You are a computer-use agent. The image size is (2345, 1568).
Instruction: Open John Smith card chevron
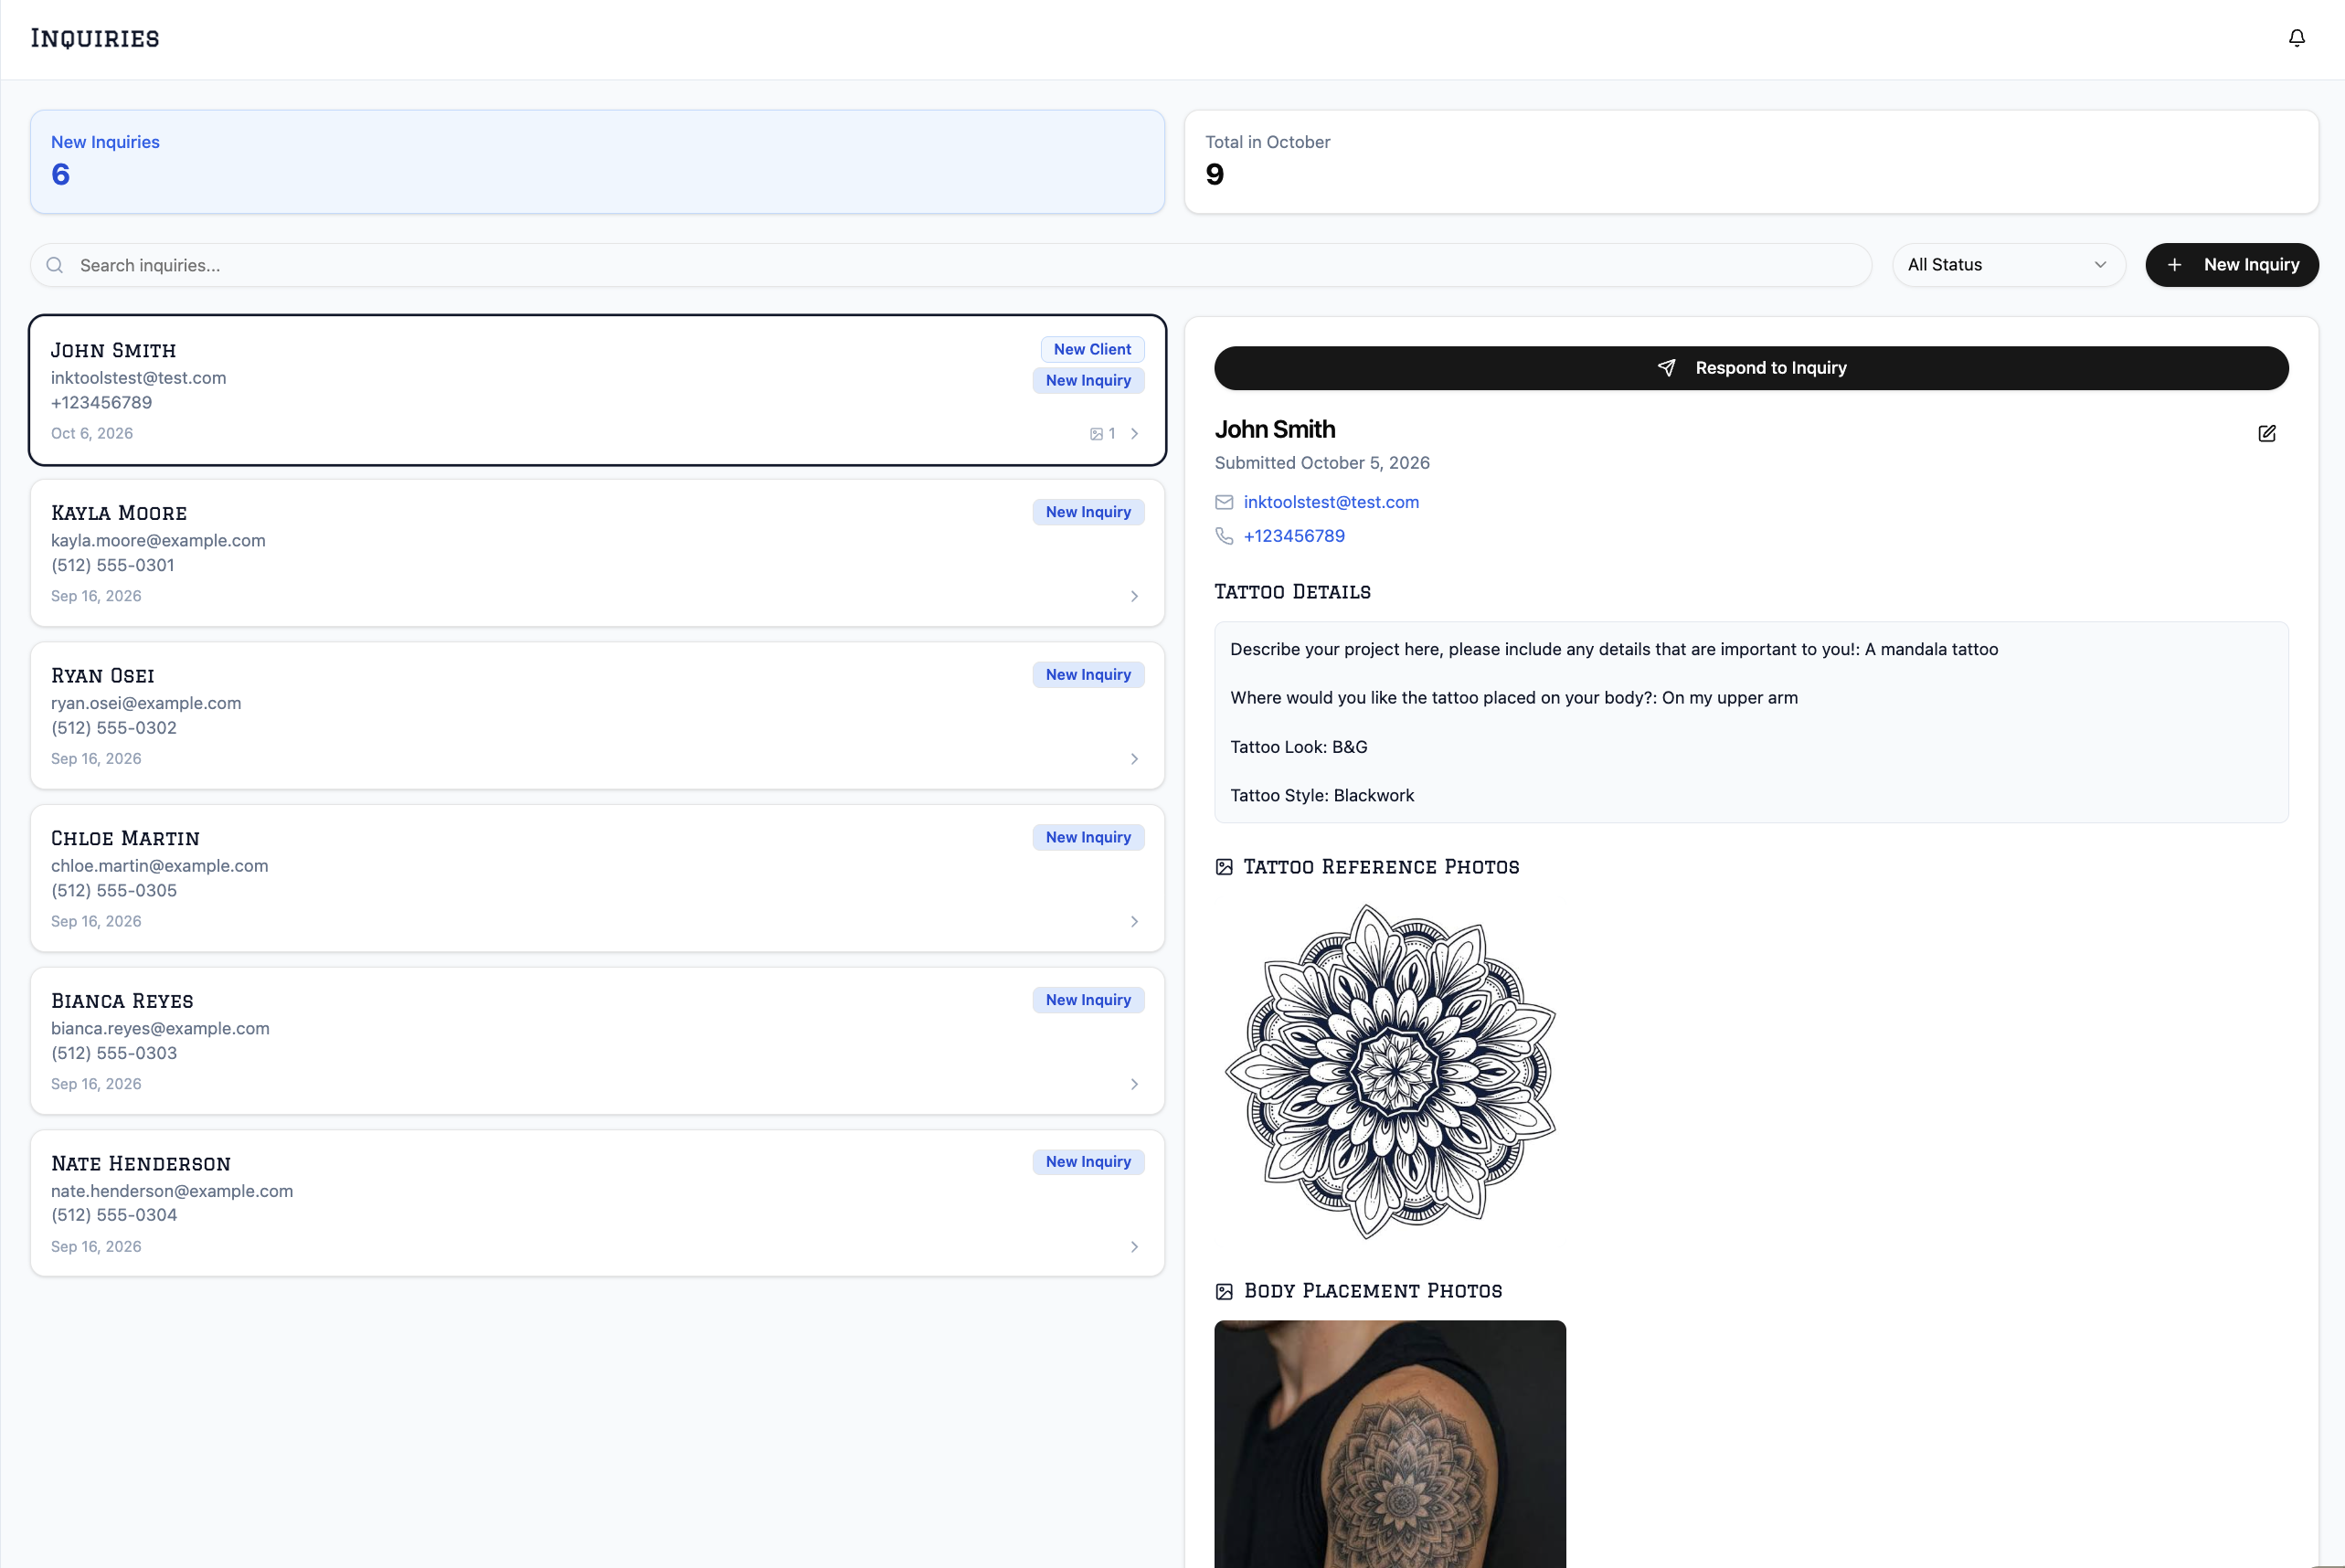pos(1134,434)
